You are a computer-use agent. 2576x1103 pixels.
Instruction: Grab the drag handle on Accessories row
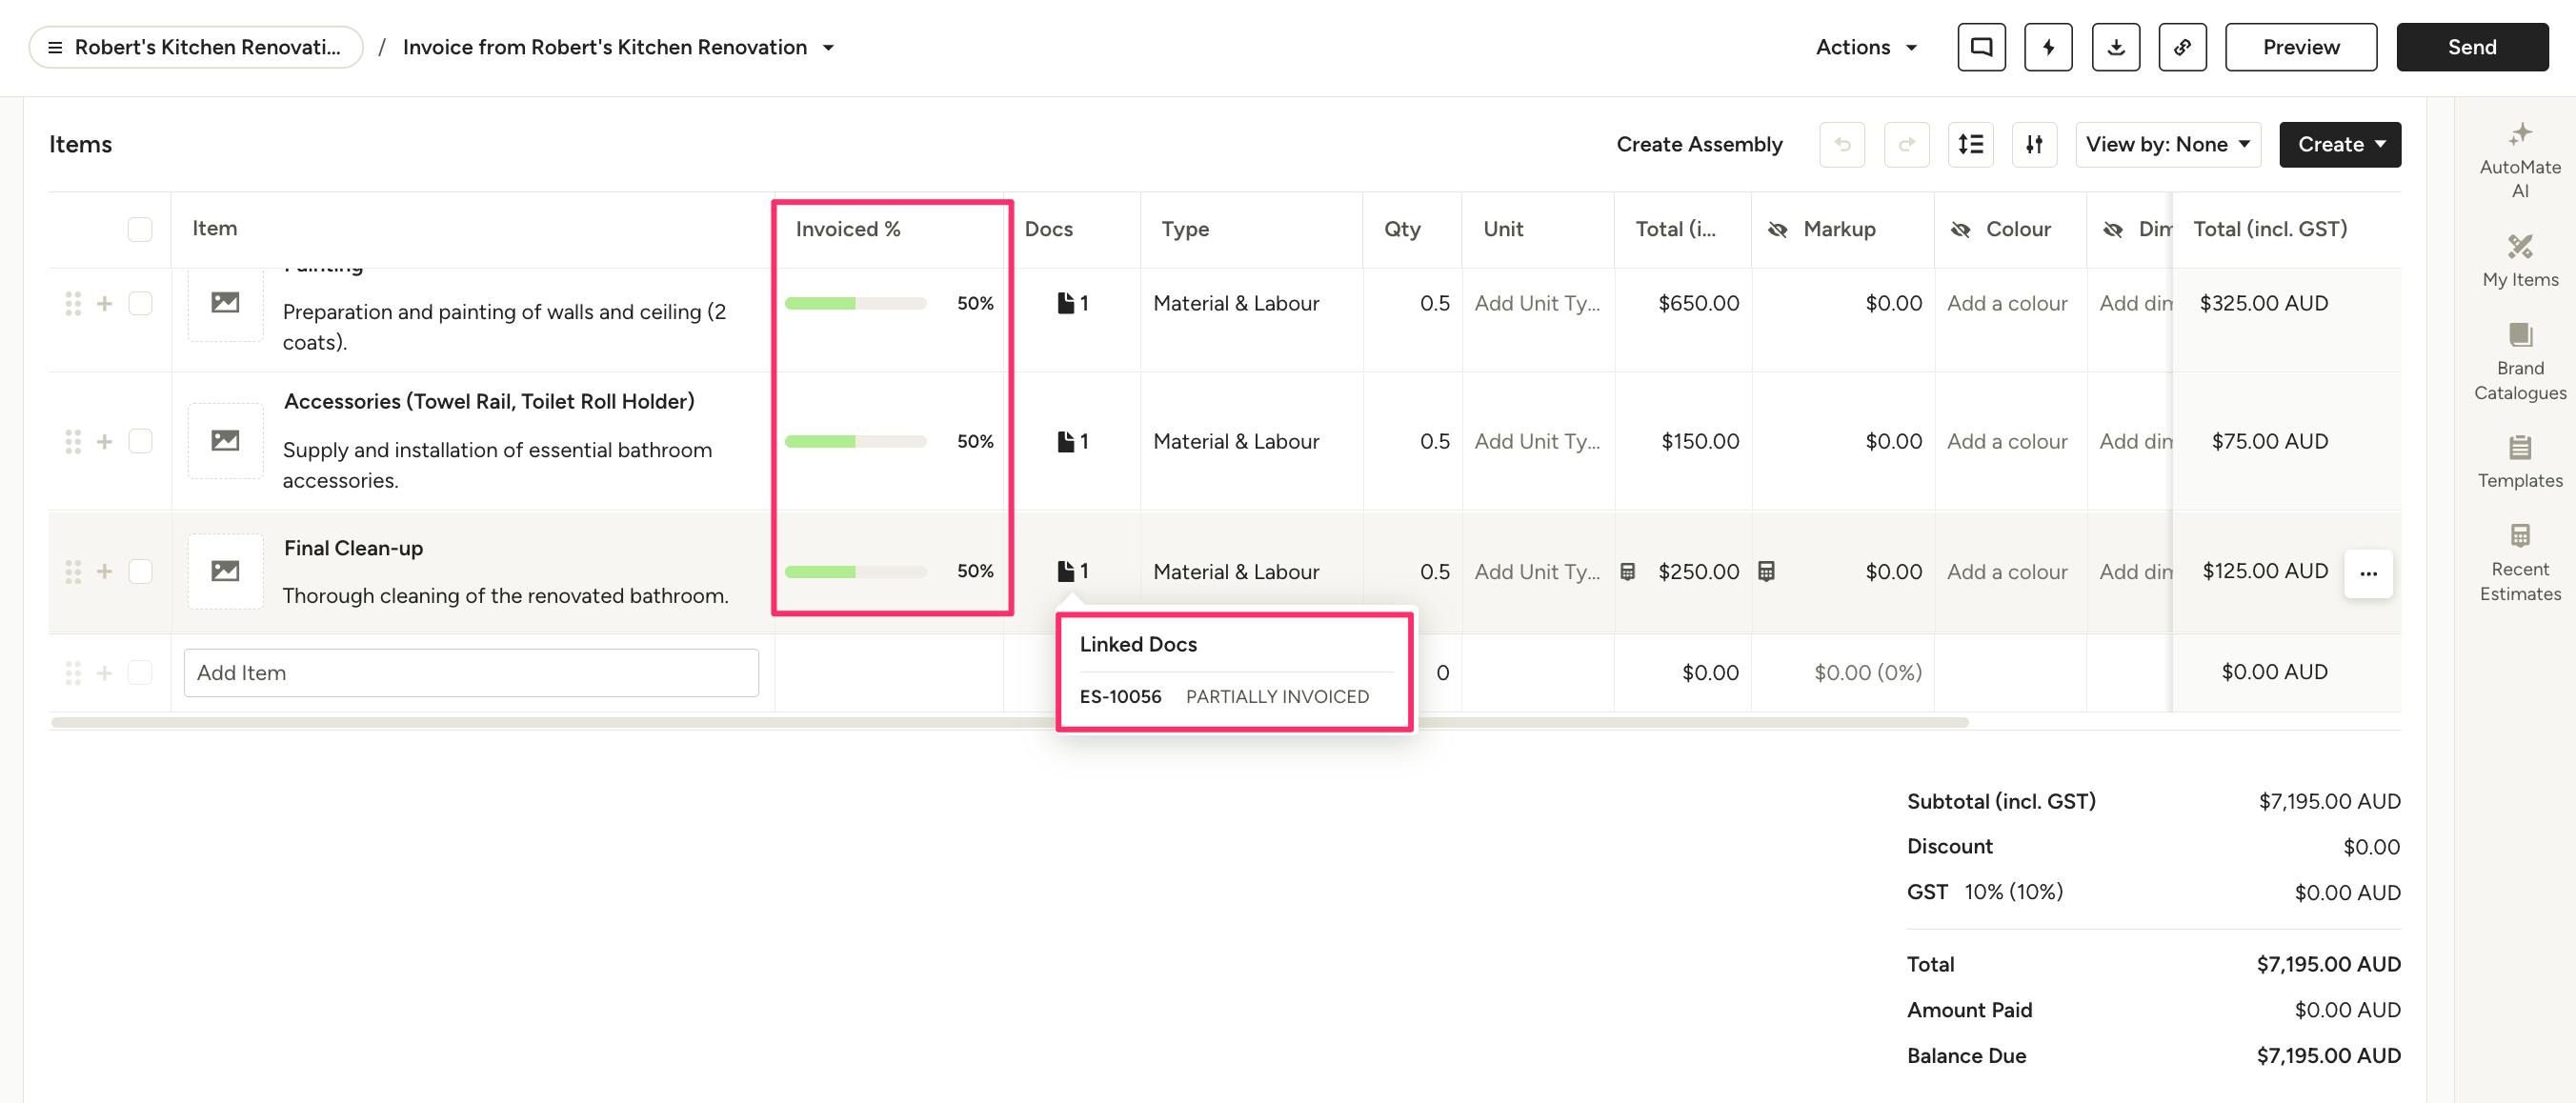pyautogui.click(x=73, y=442)
